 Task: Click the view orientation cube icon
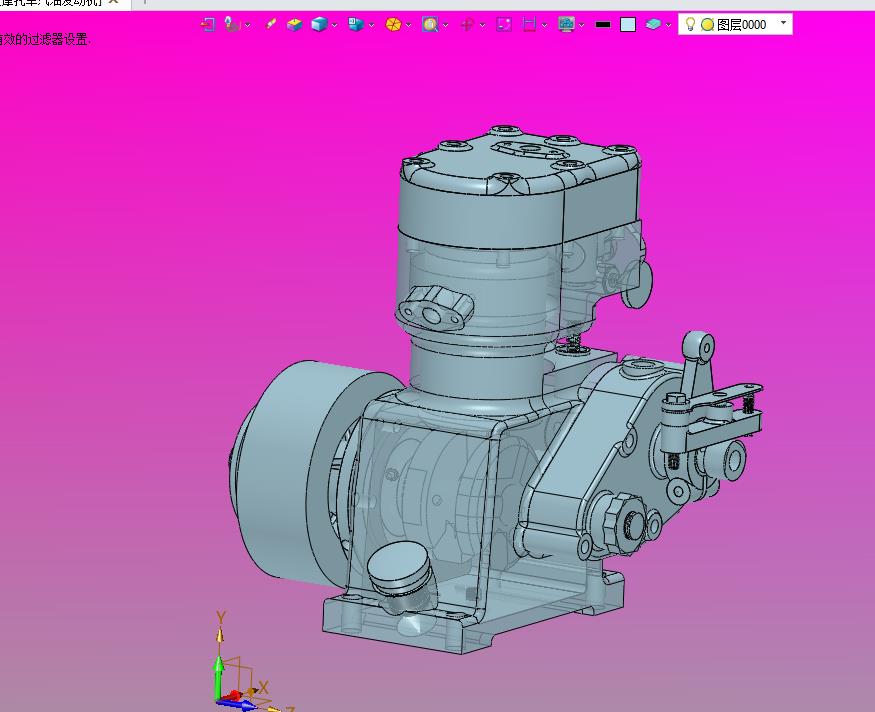click(x=355, y=25)
